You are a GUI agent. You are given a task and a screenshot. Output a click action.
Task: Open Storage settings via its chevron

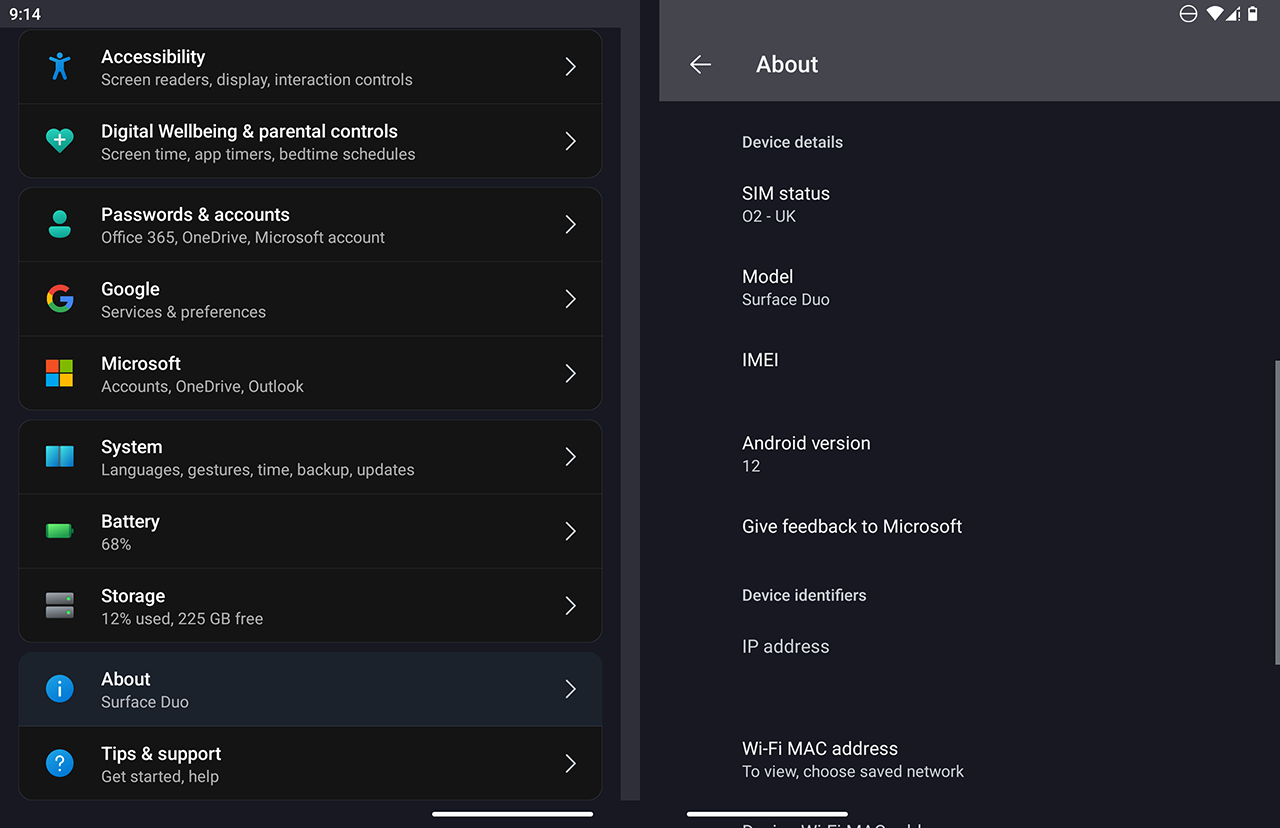point(570,605)
